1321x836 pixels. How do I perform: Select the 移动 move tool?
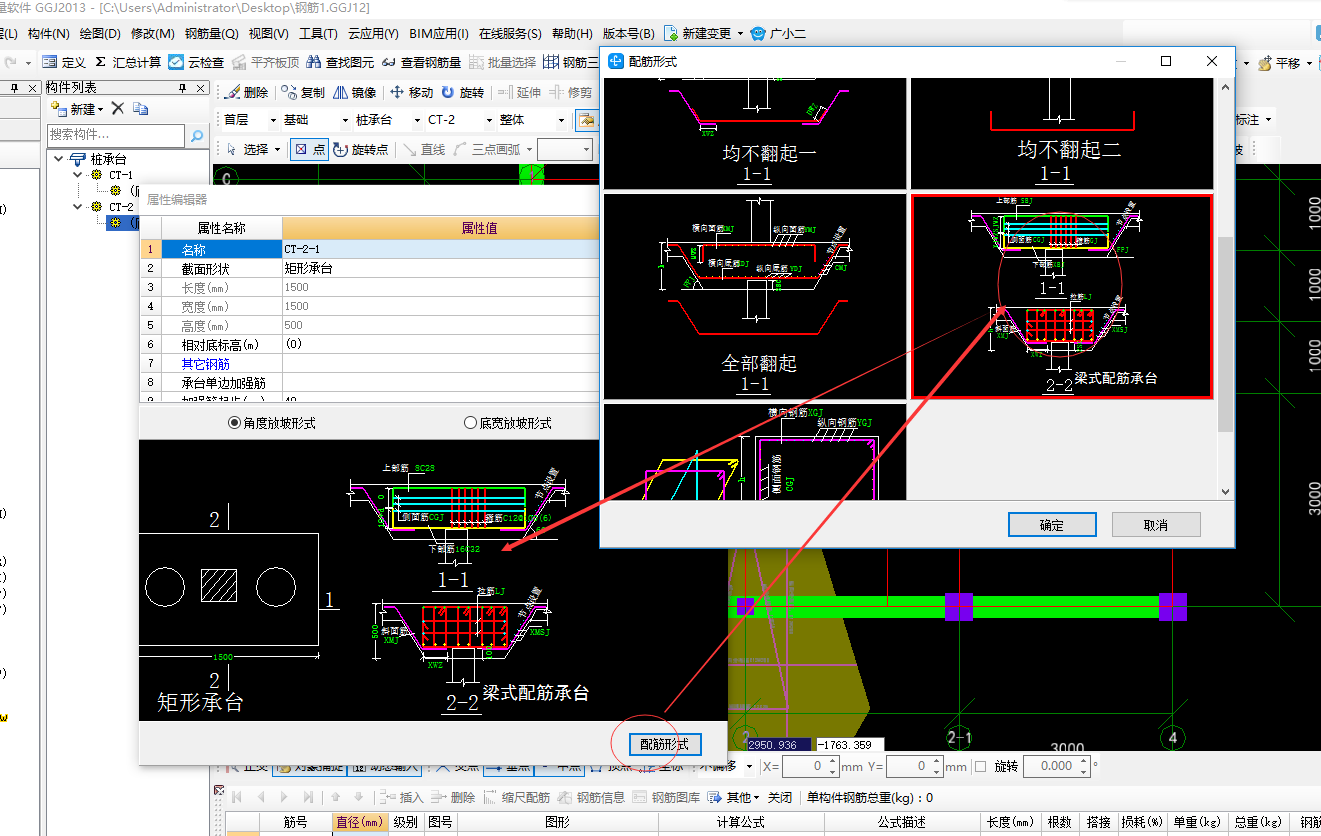[x=411, y=92]
